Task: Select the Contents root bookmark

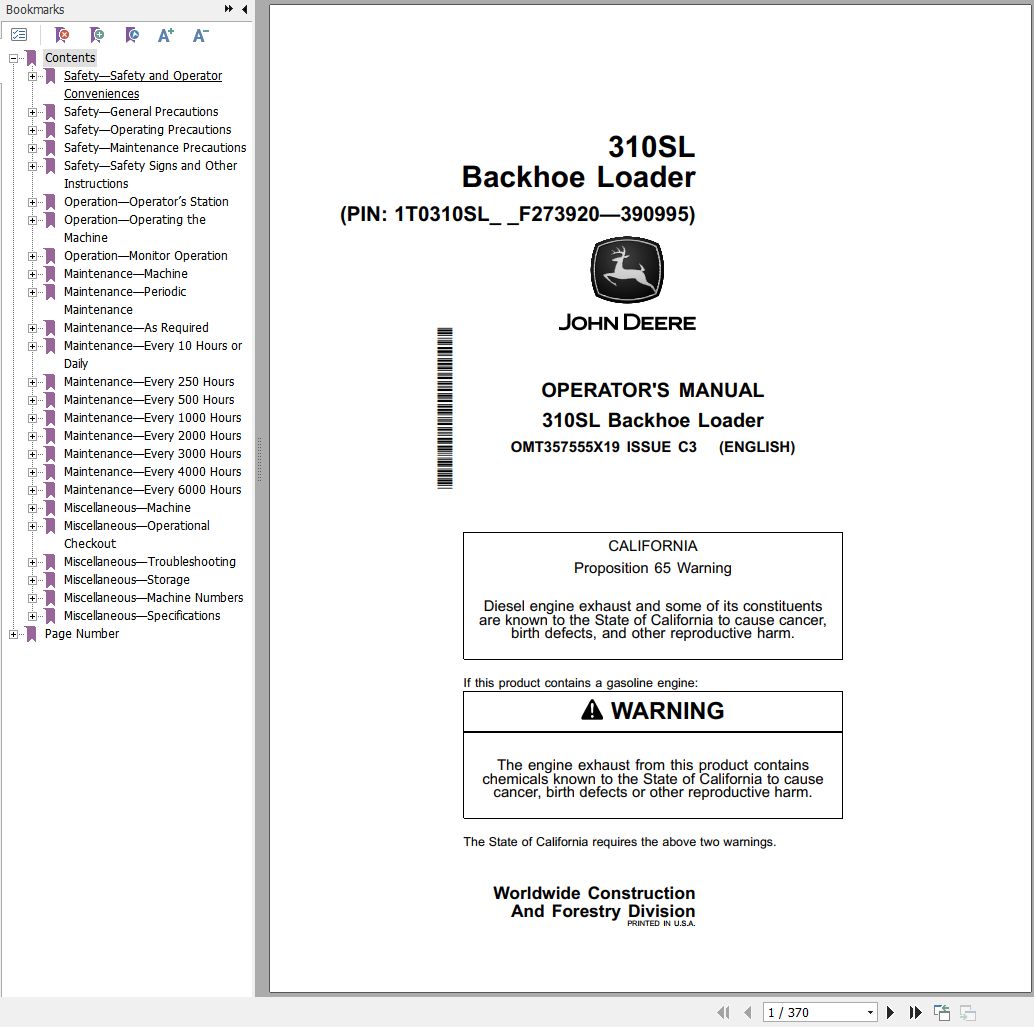Action: 69,57
